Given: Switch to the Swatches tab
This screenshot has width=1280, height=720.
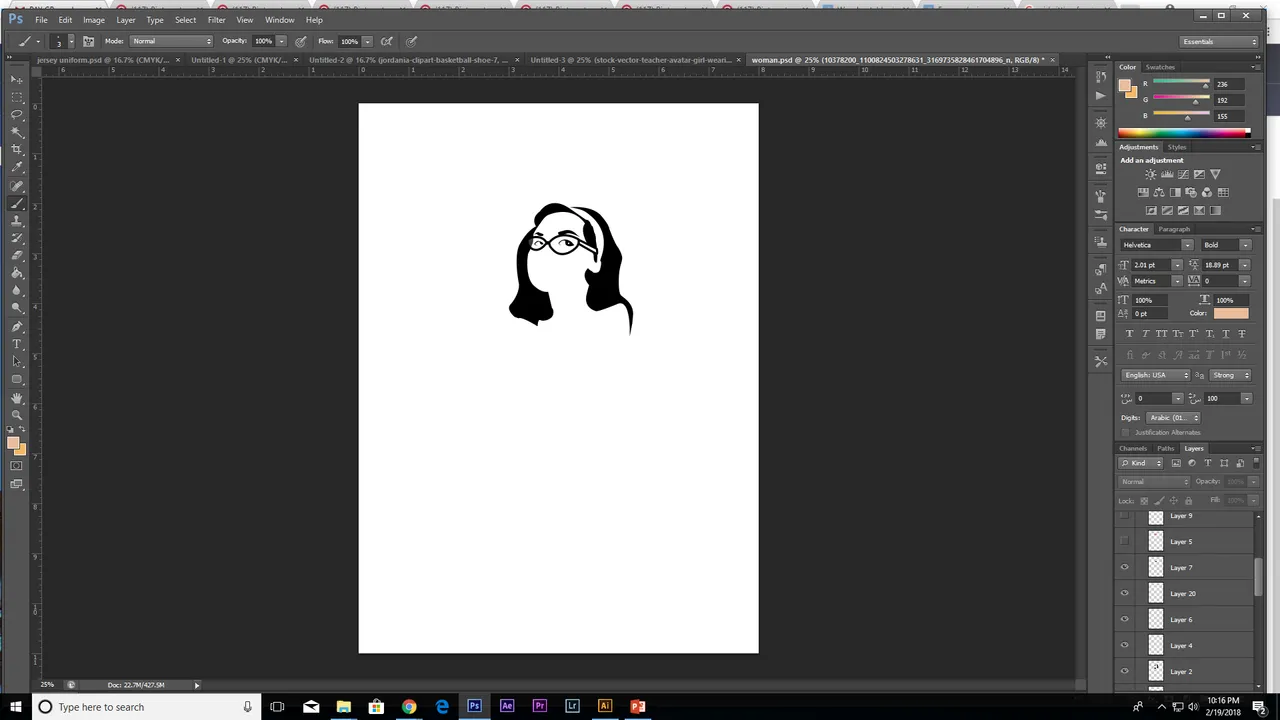Looking at the screenshot, I should (1160, 67).
